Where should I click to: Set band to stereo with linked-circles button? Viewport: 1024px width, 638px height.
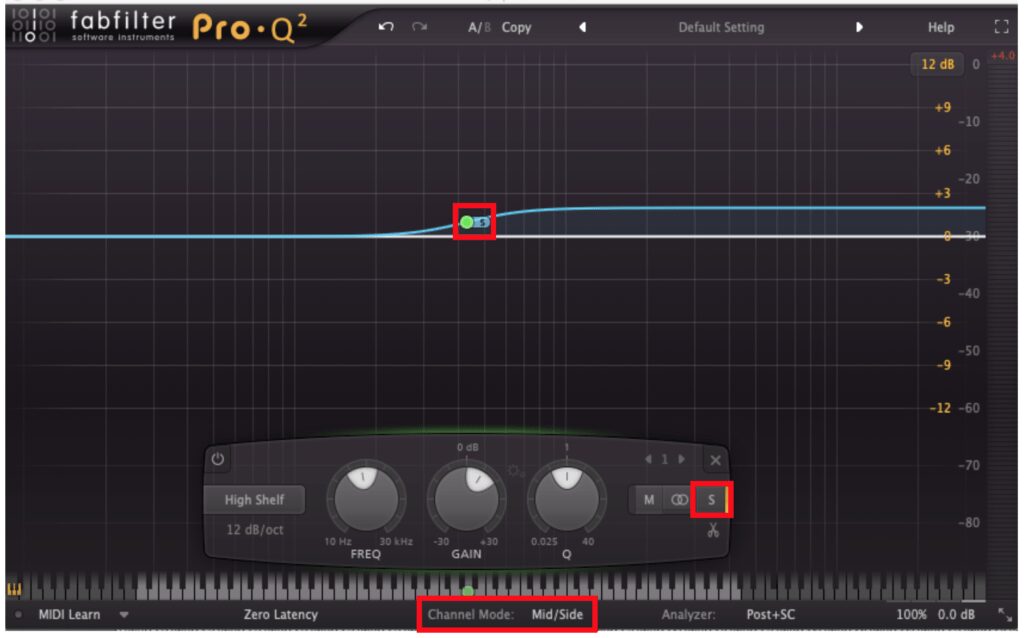679,500
